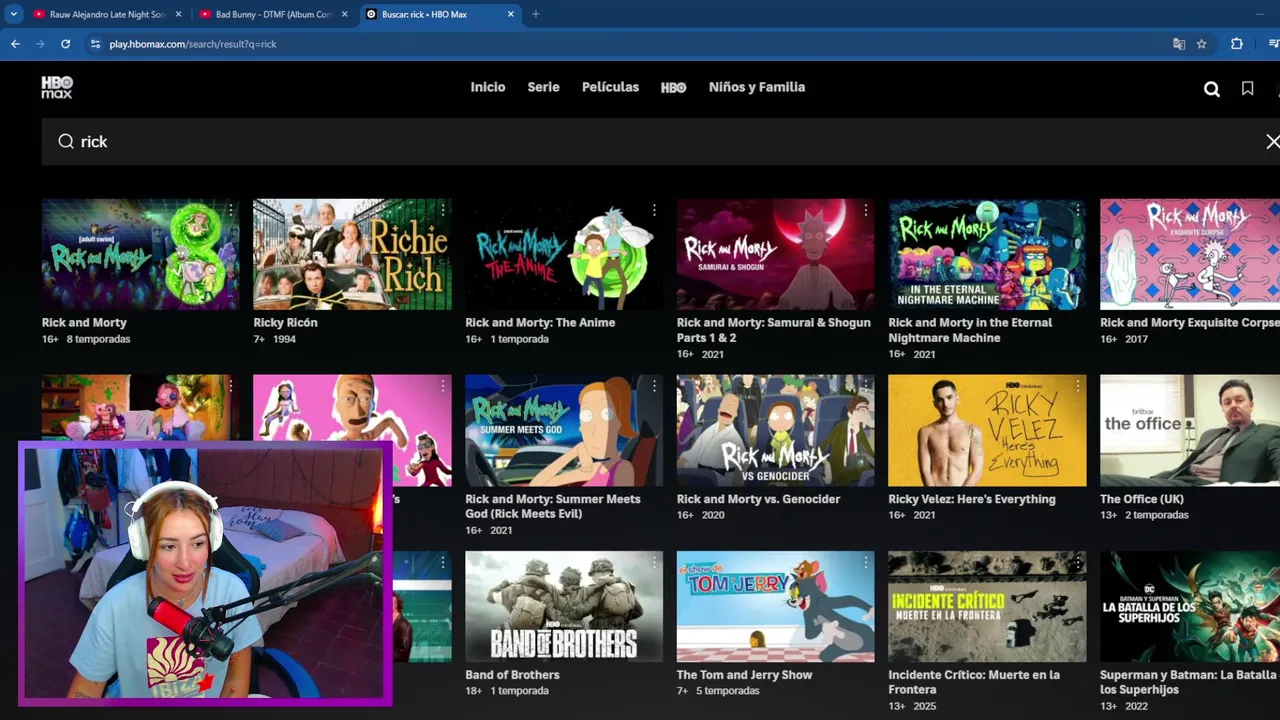
Task: Reload the page
Action: point(65,44)
